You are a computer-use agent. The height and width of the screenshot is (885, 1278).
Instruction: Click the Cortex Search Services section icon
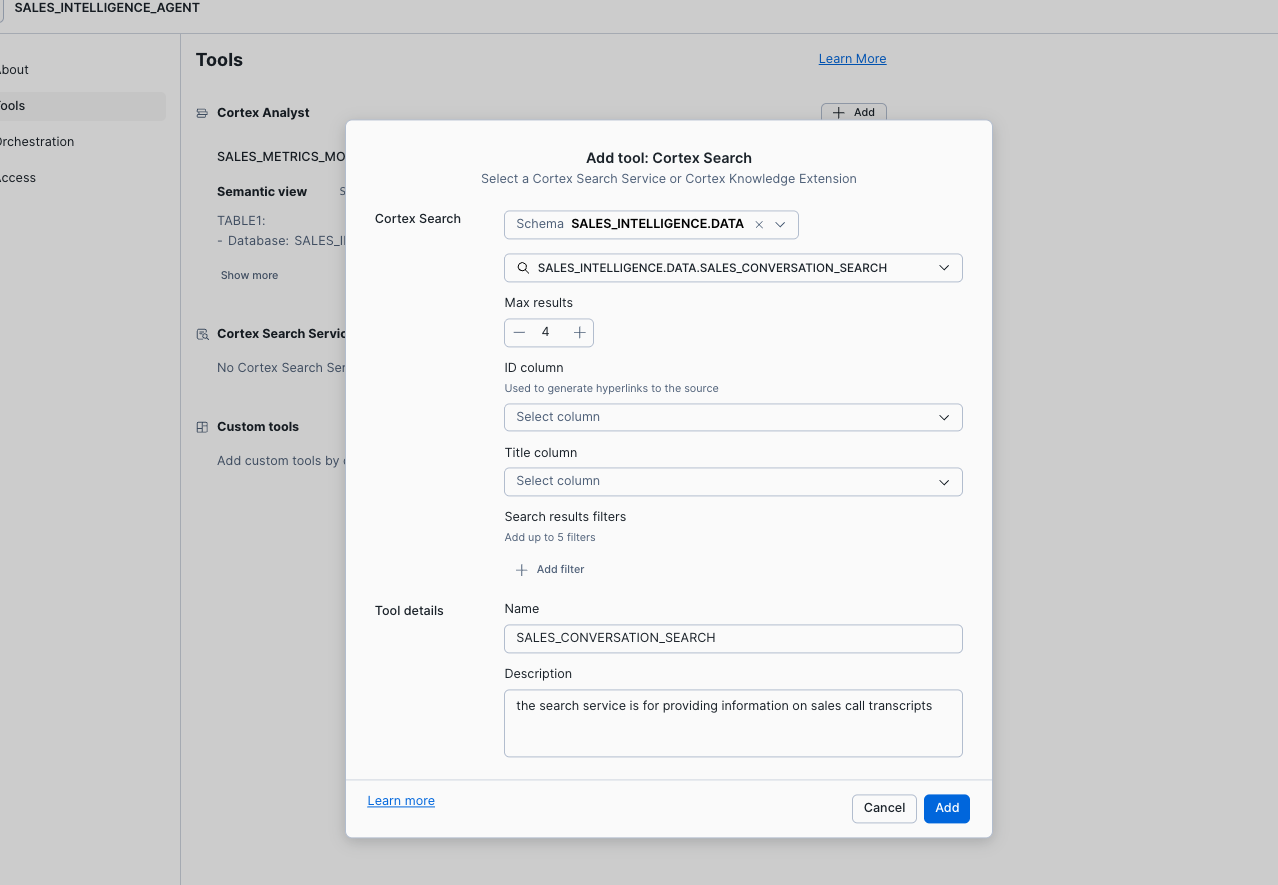click(202, 334)
